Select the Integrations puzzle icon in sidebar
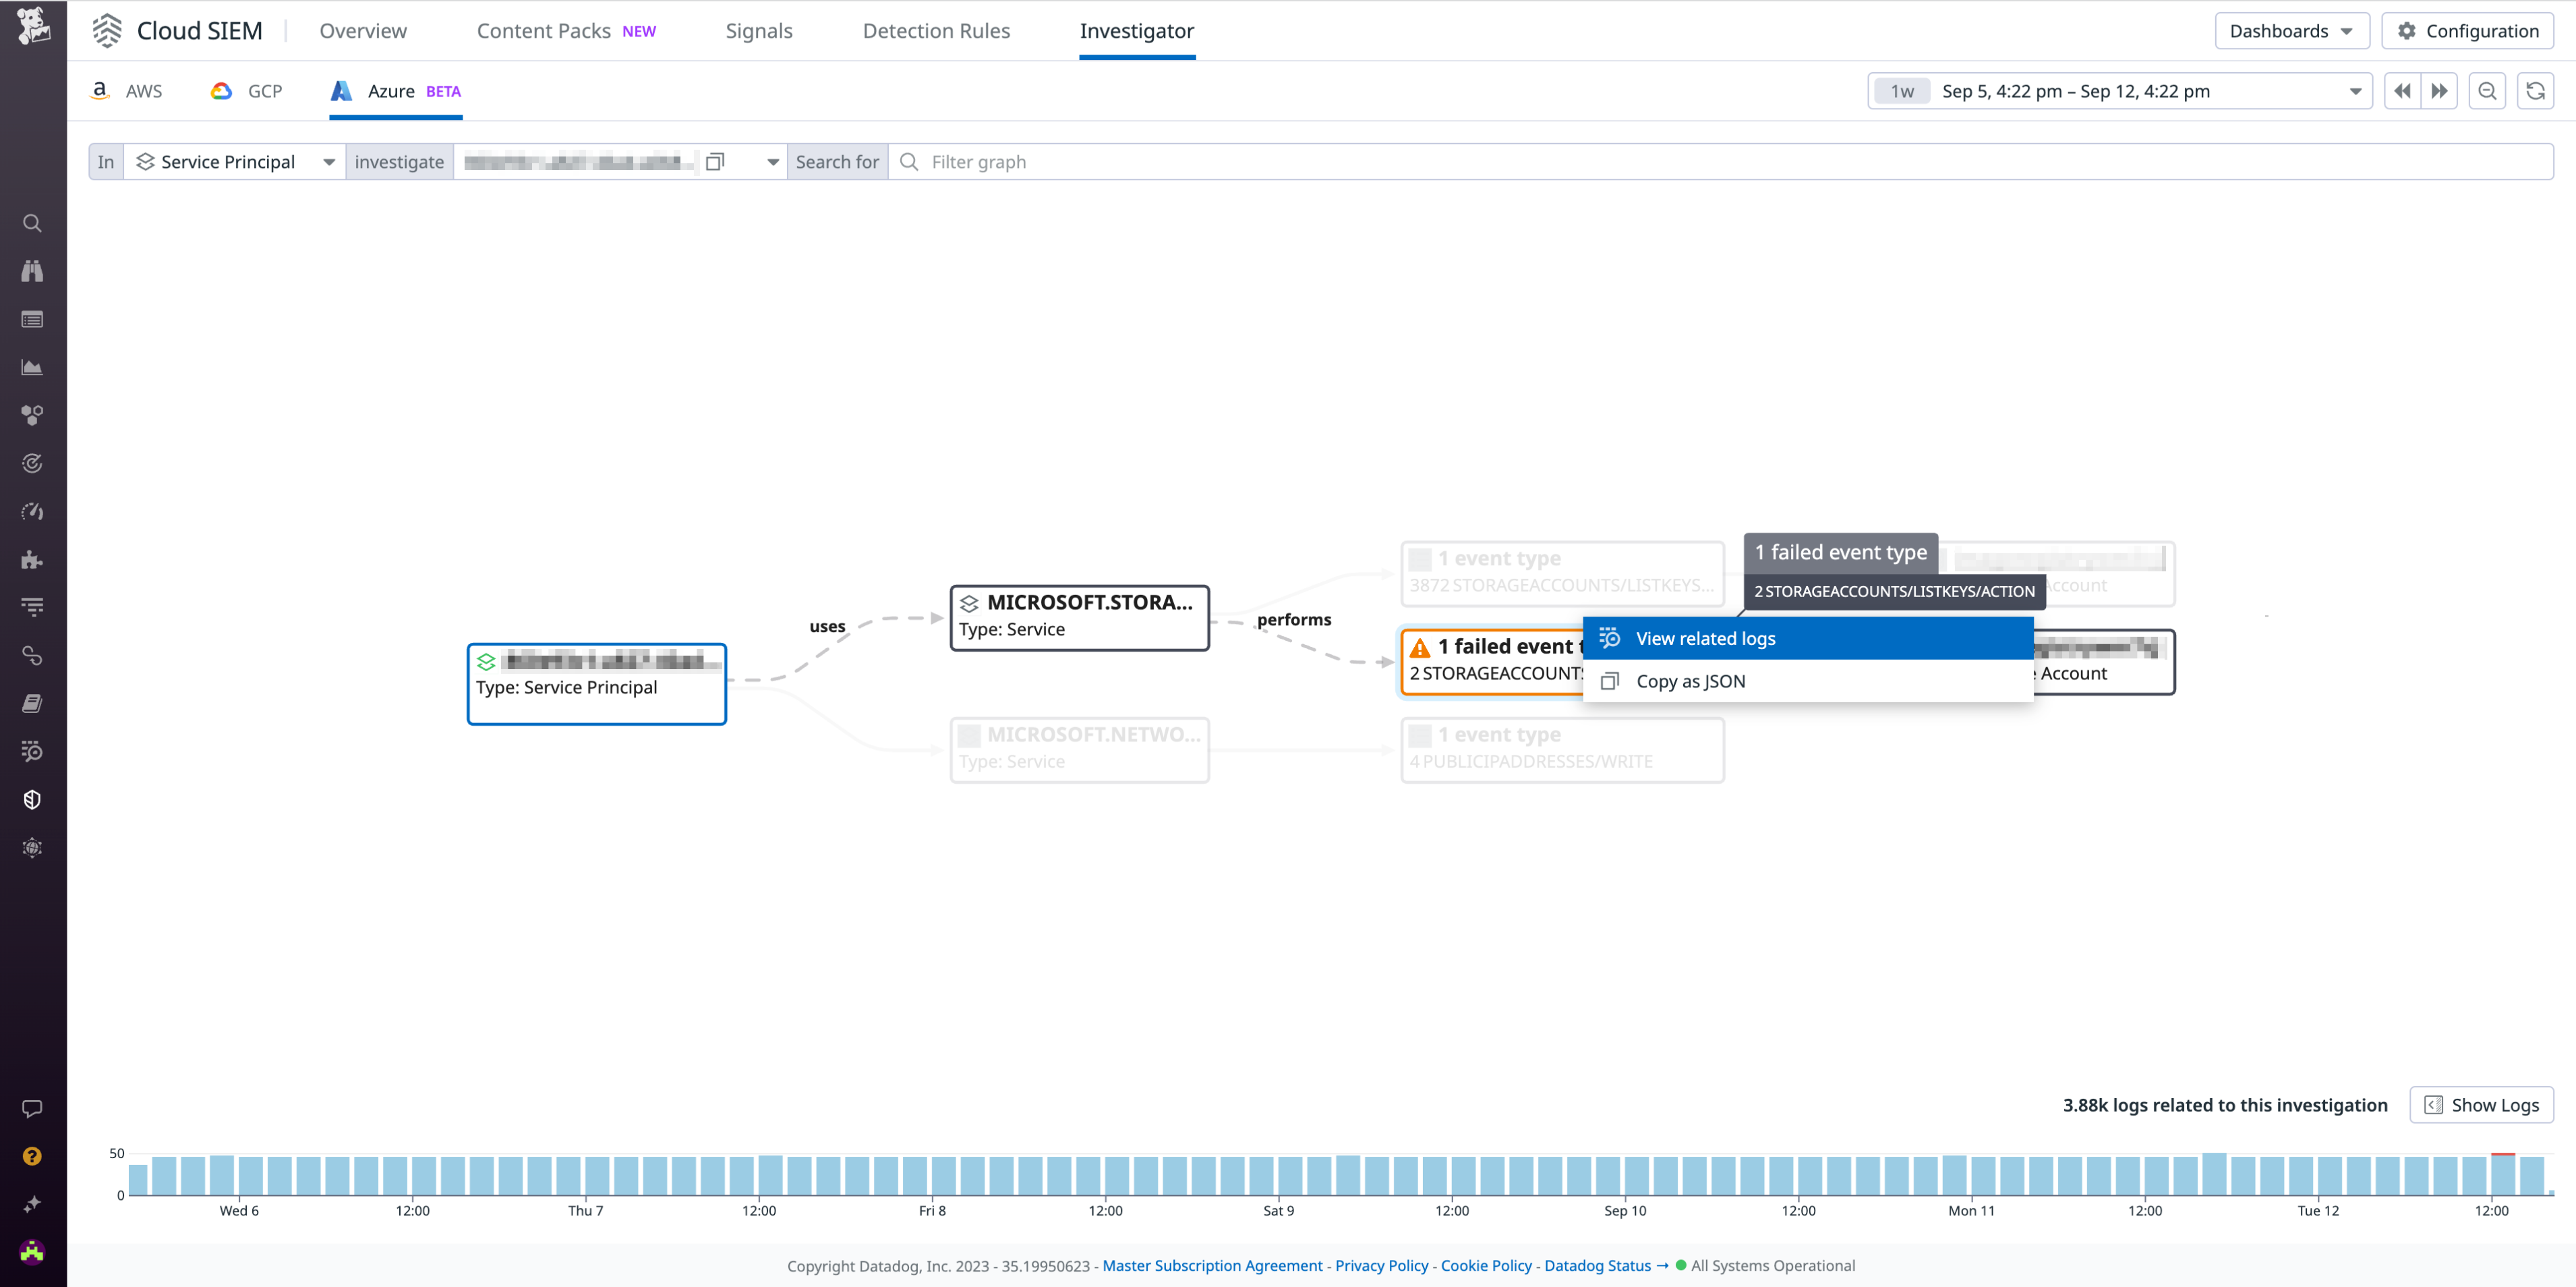 pos(32,559)
